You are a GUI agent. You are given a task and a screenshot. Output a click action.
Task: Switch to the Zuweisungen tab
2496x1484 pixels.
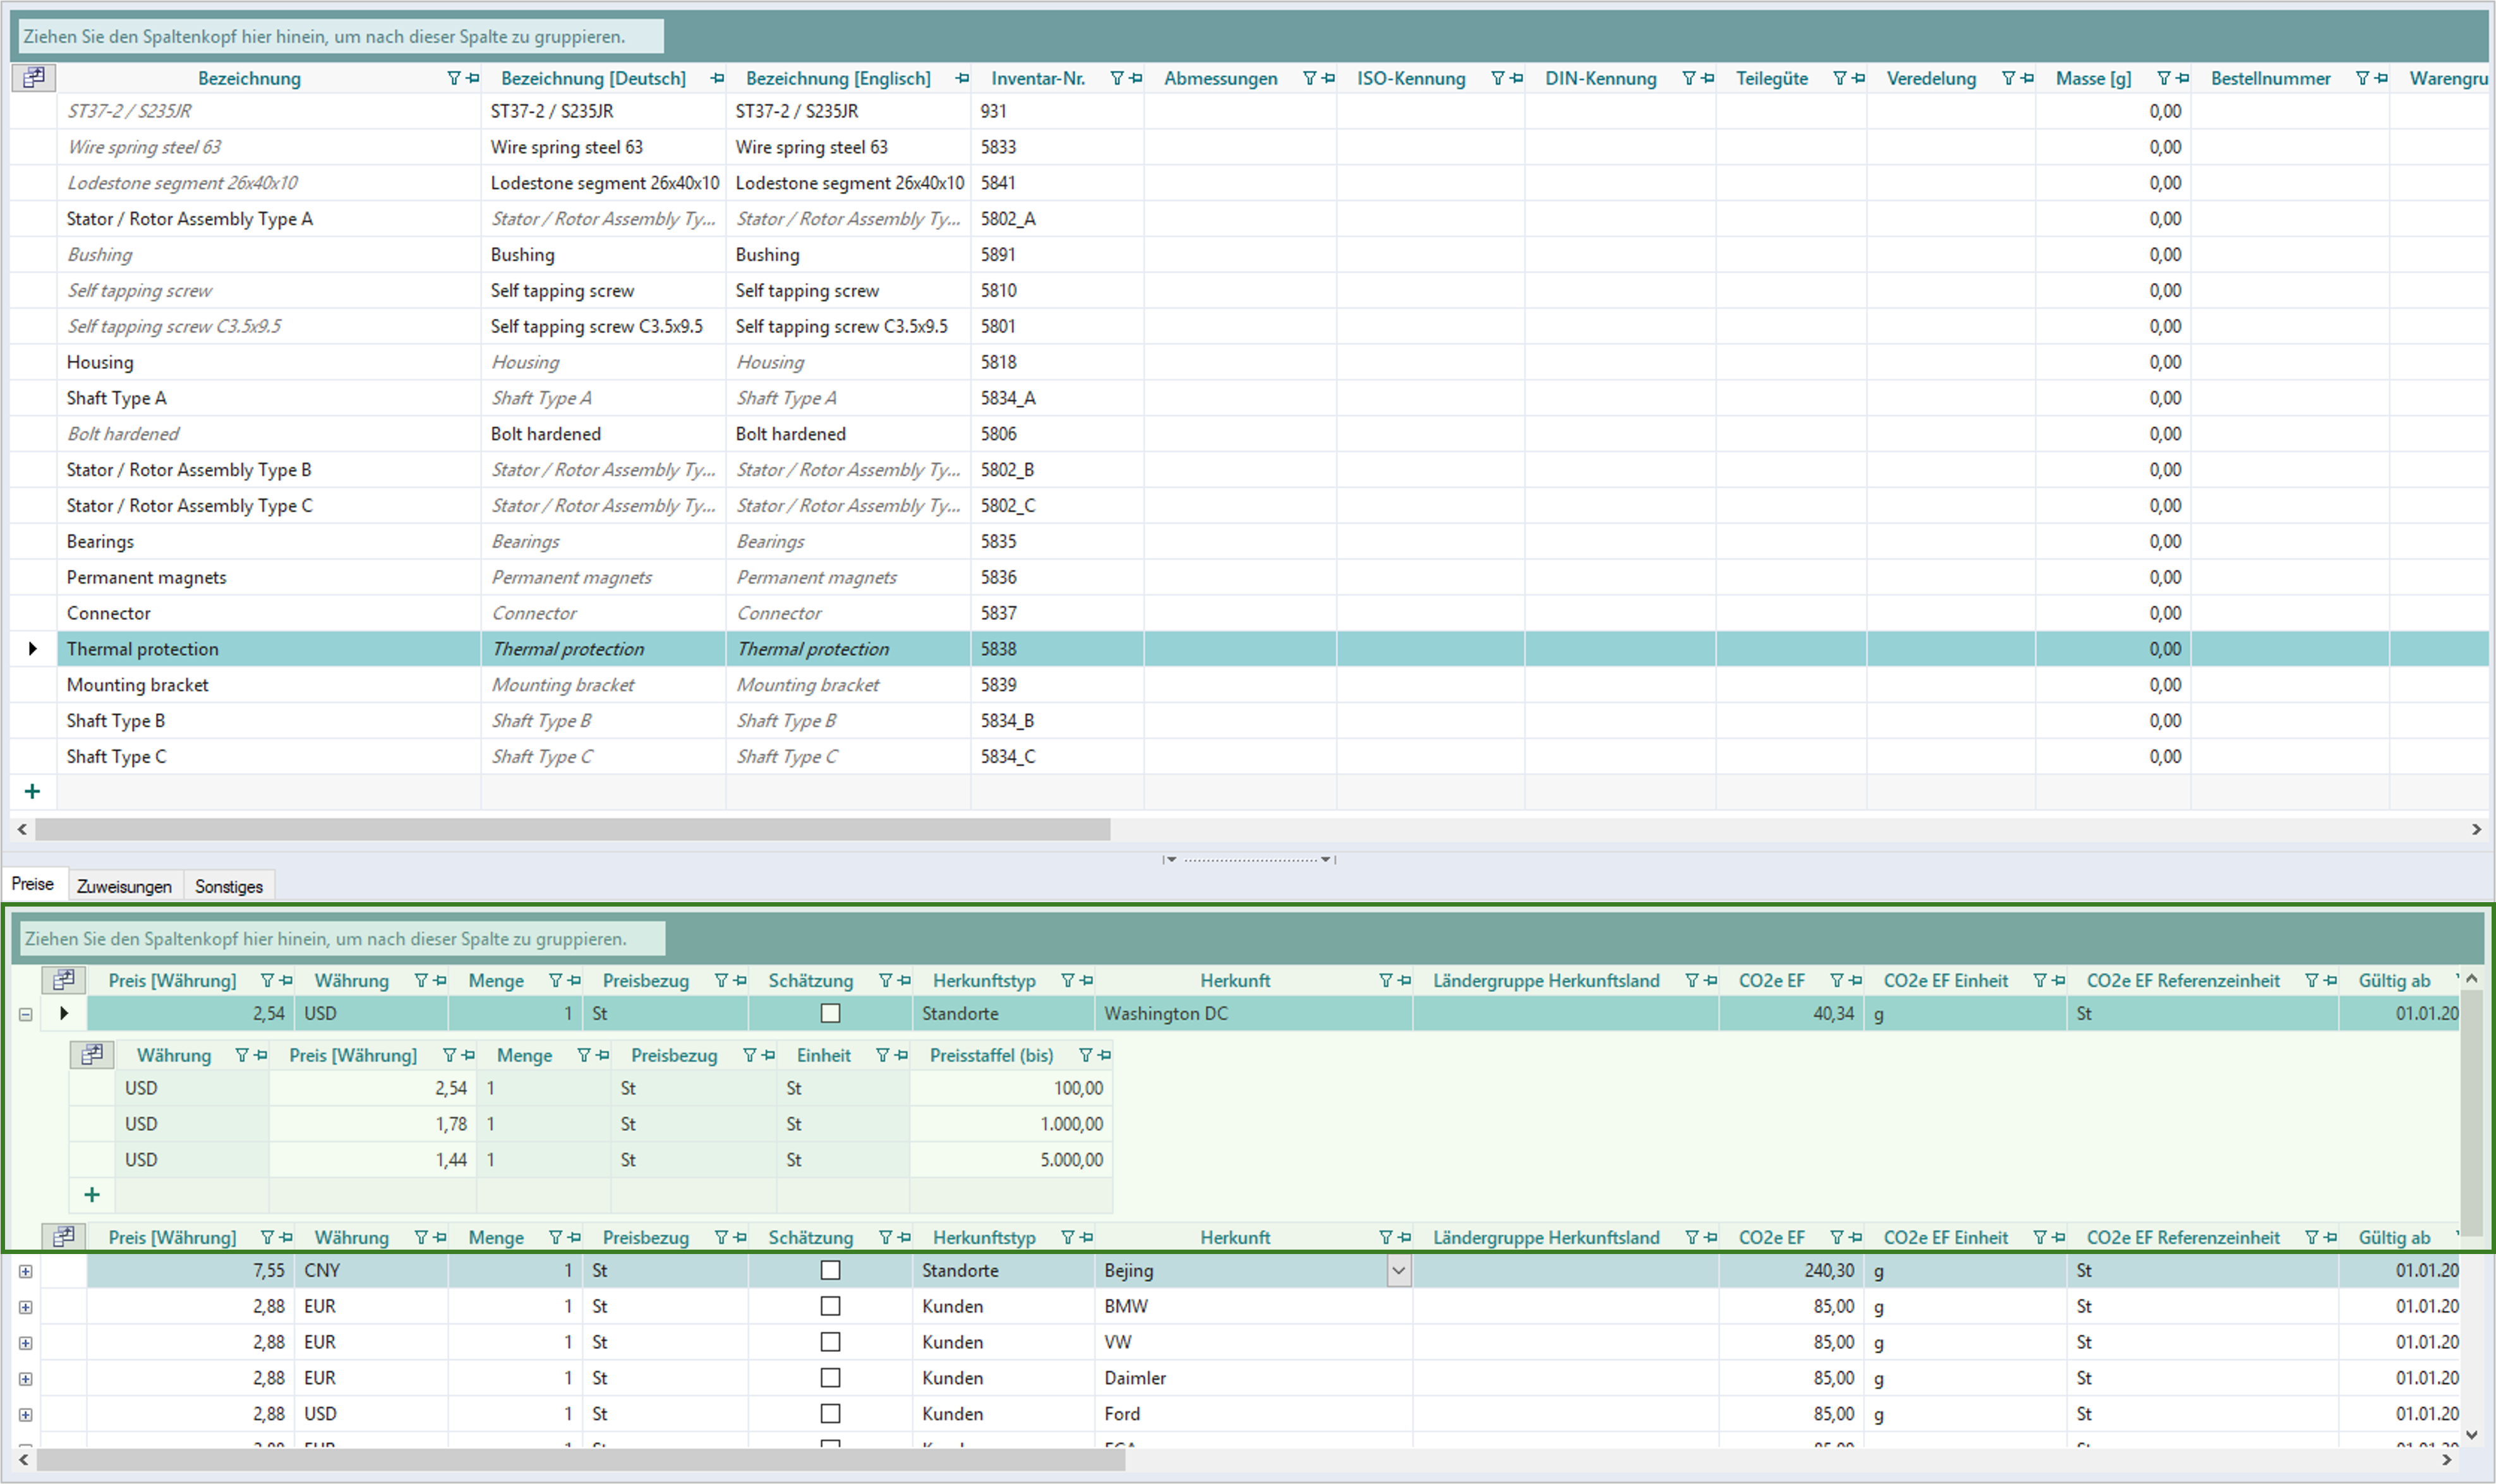click(124, 886)
